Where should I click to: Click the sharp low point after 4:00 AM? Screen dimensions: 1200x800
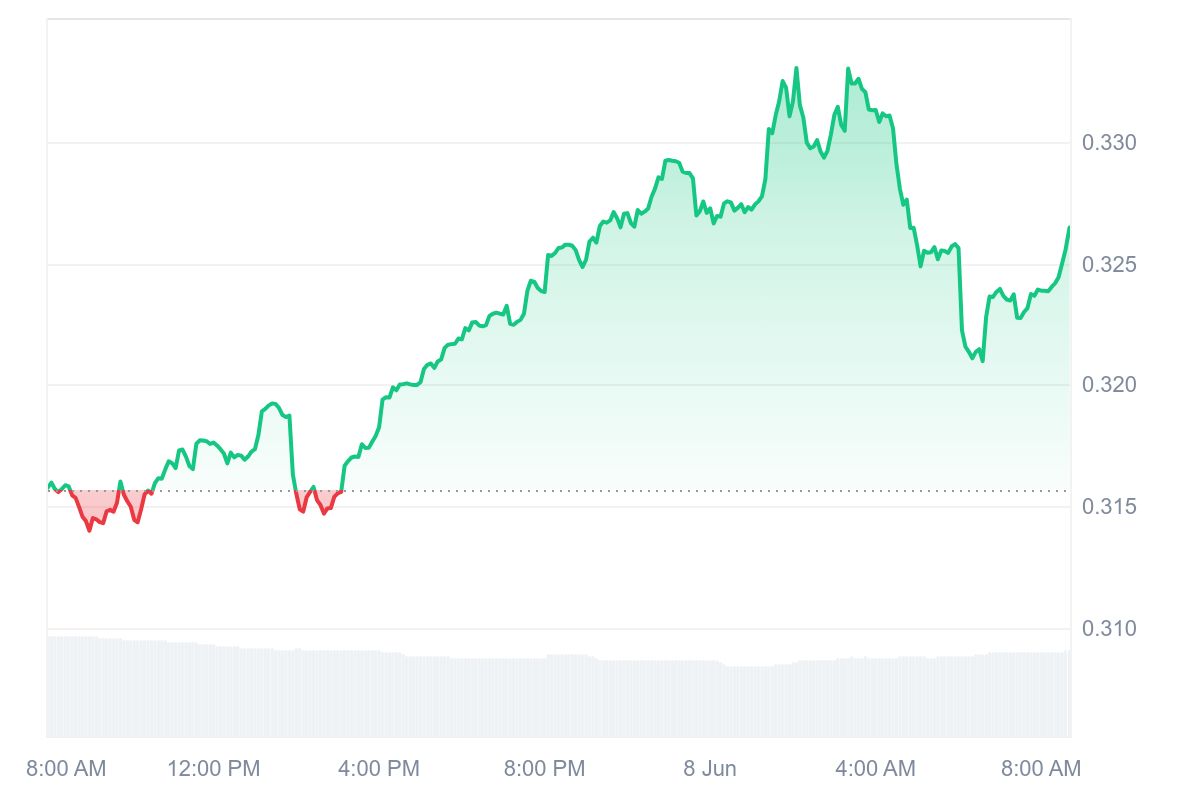tap(982, 360)
